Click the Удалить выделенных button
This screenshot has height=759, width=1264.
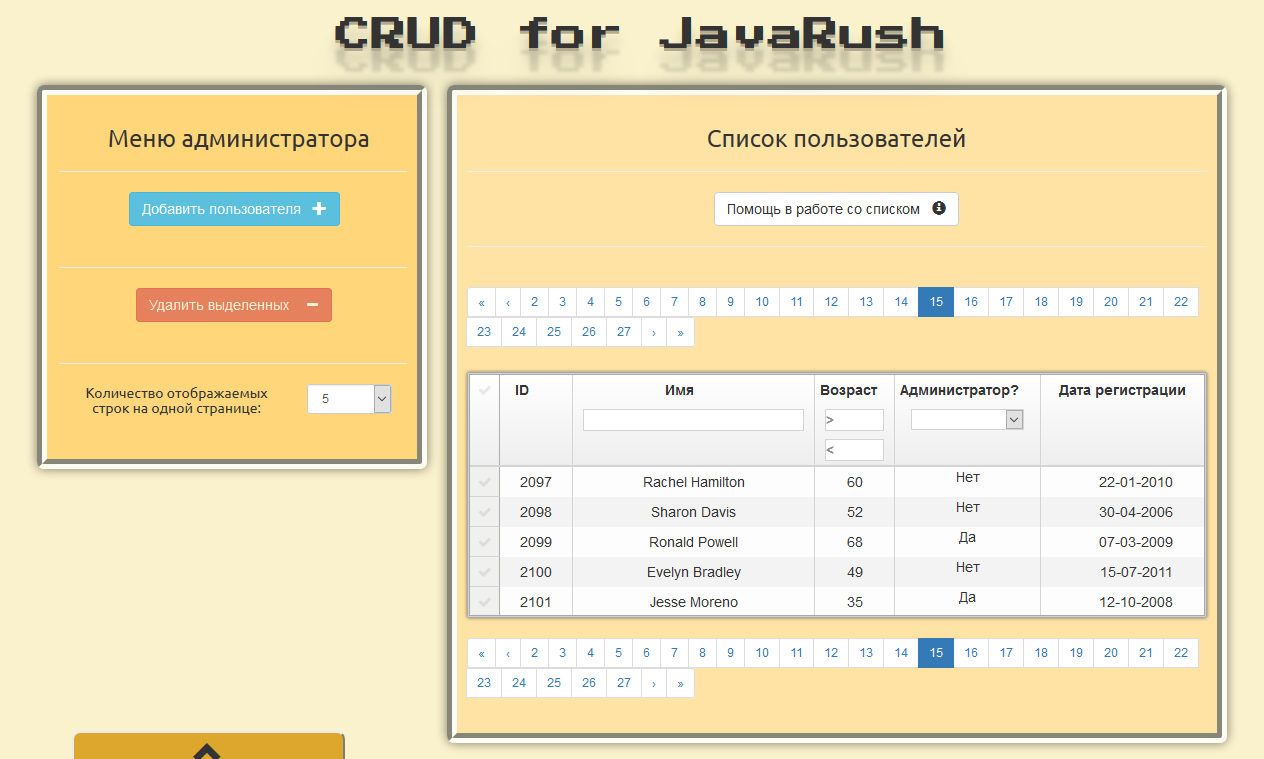[234, 305]
